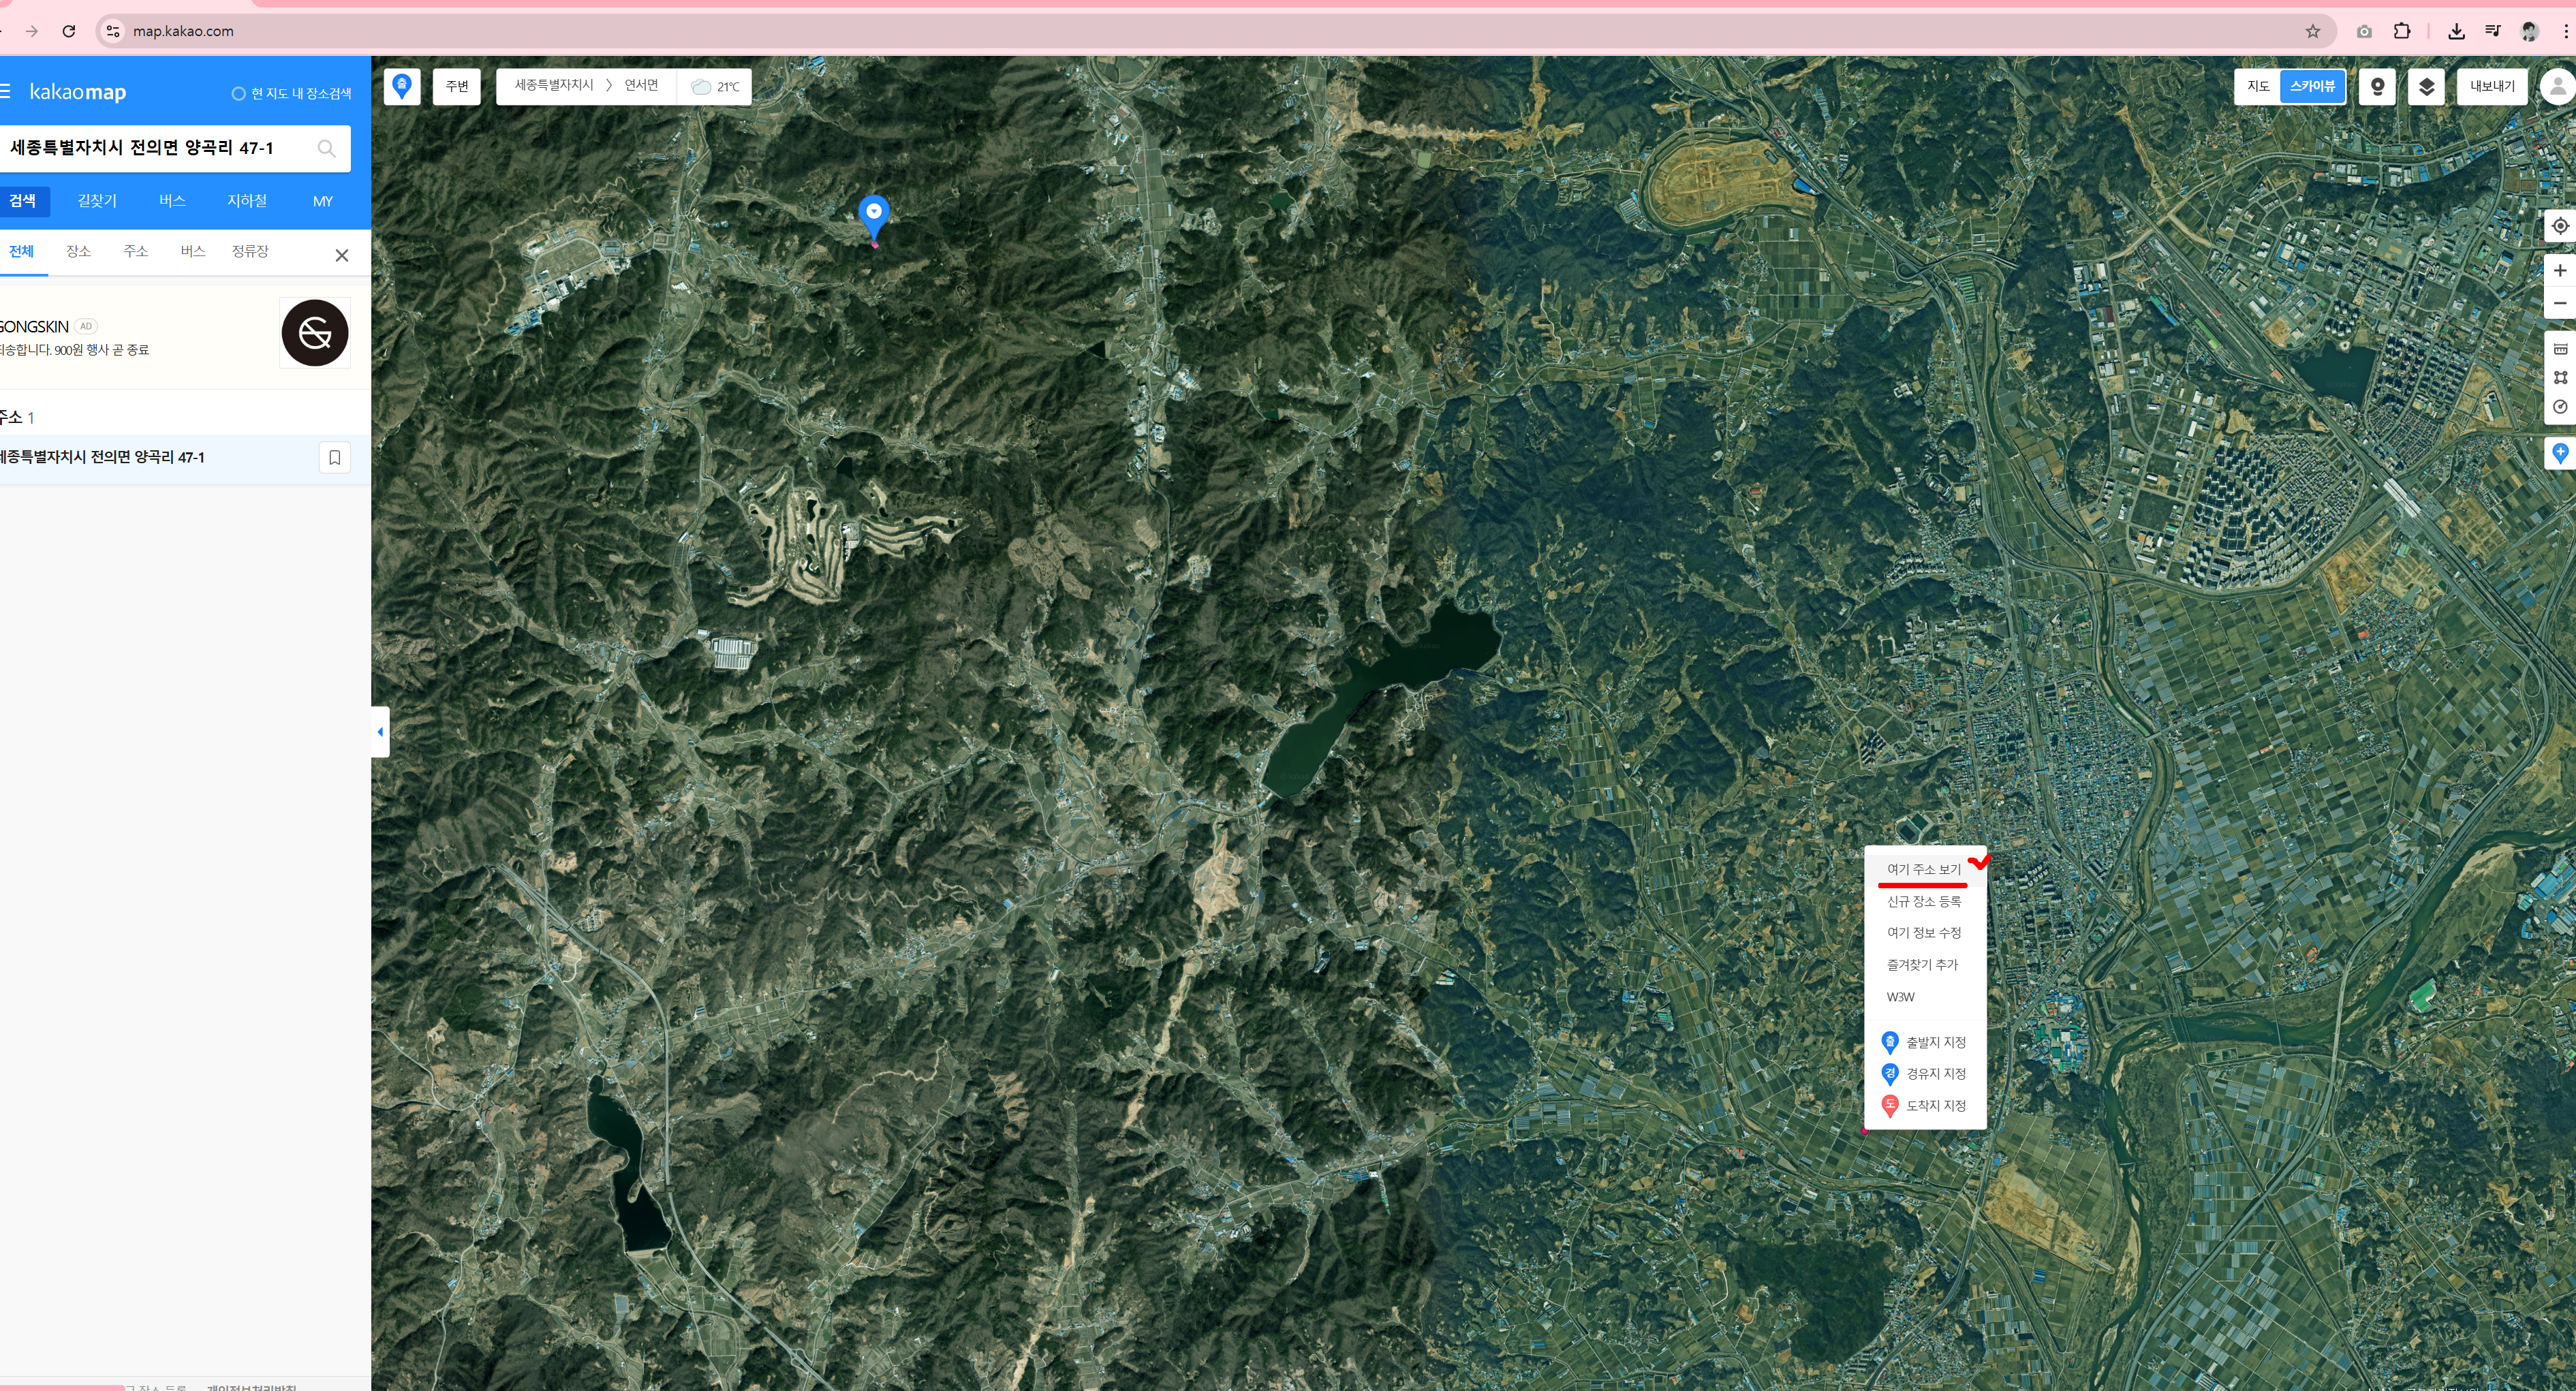Click the address search input field
Screen dimensions: 2576x1391
click(160, 148)
